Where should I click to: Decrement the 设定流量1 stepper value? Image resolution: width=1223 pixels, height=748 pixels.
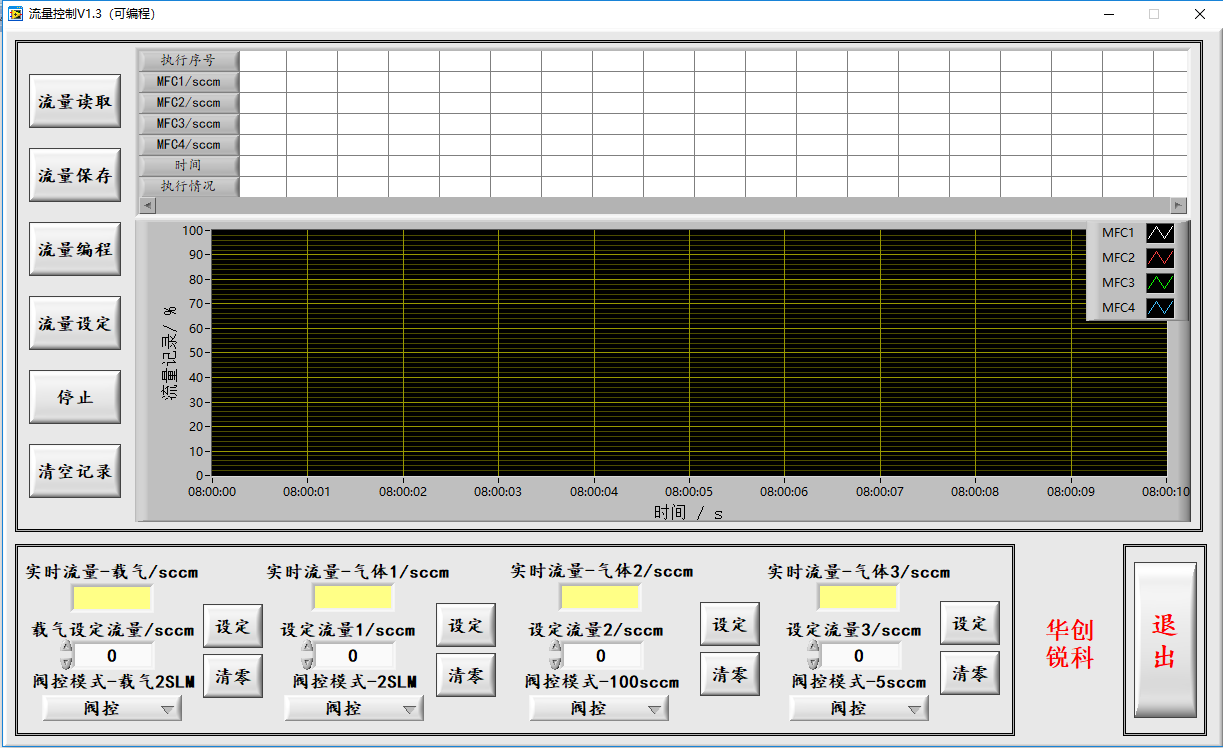308,663
